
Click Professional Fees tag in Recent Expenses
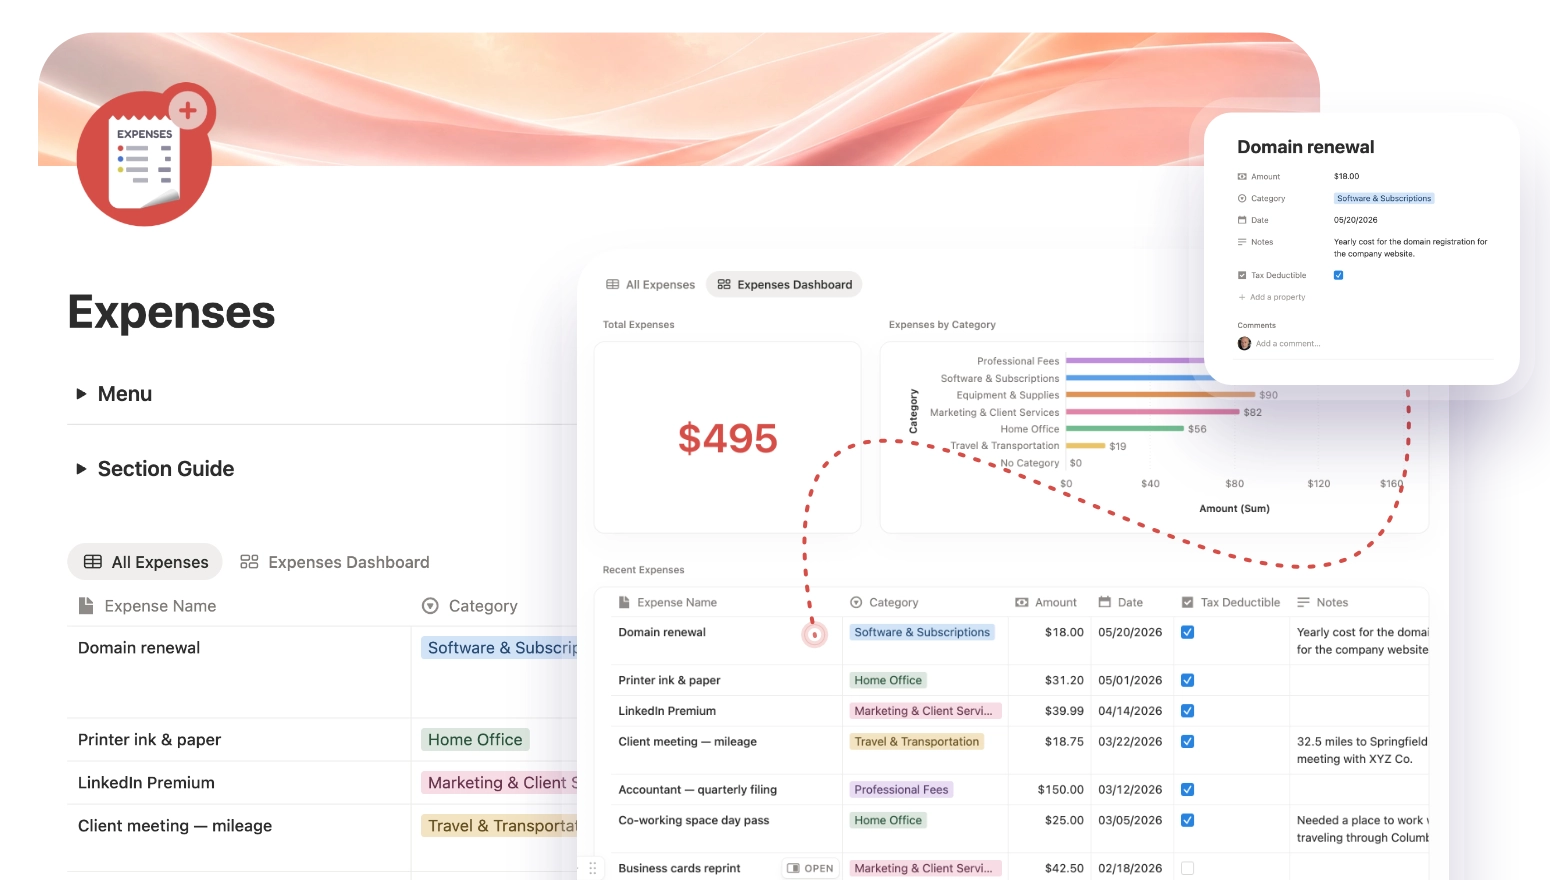coord(901,790)
